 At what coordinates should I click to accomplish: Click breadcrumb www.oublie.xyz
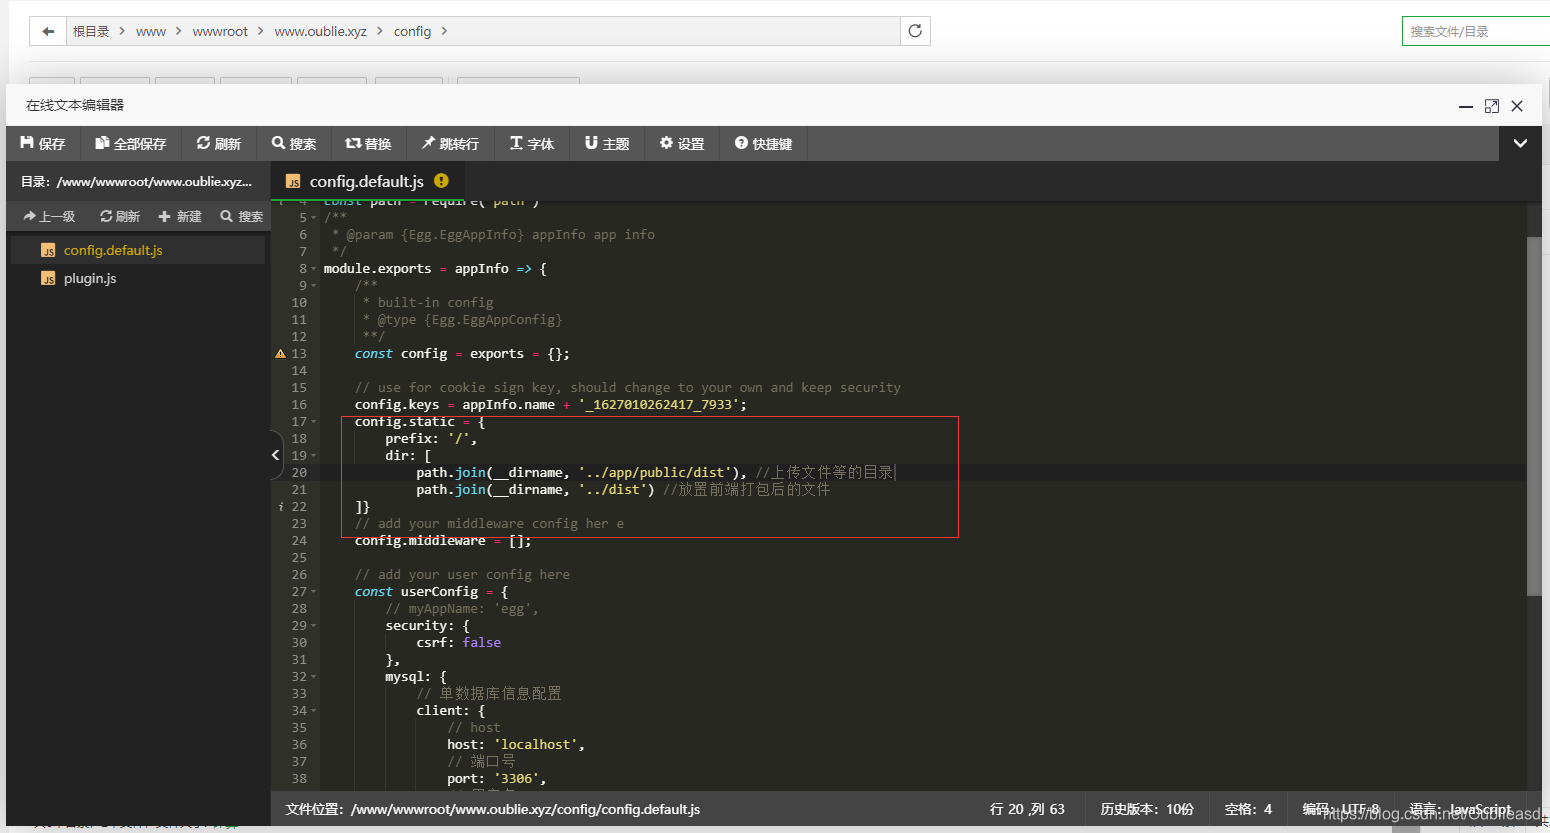pyautogui.click(x=321, y=31)
